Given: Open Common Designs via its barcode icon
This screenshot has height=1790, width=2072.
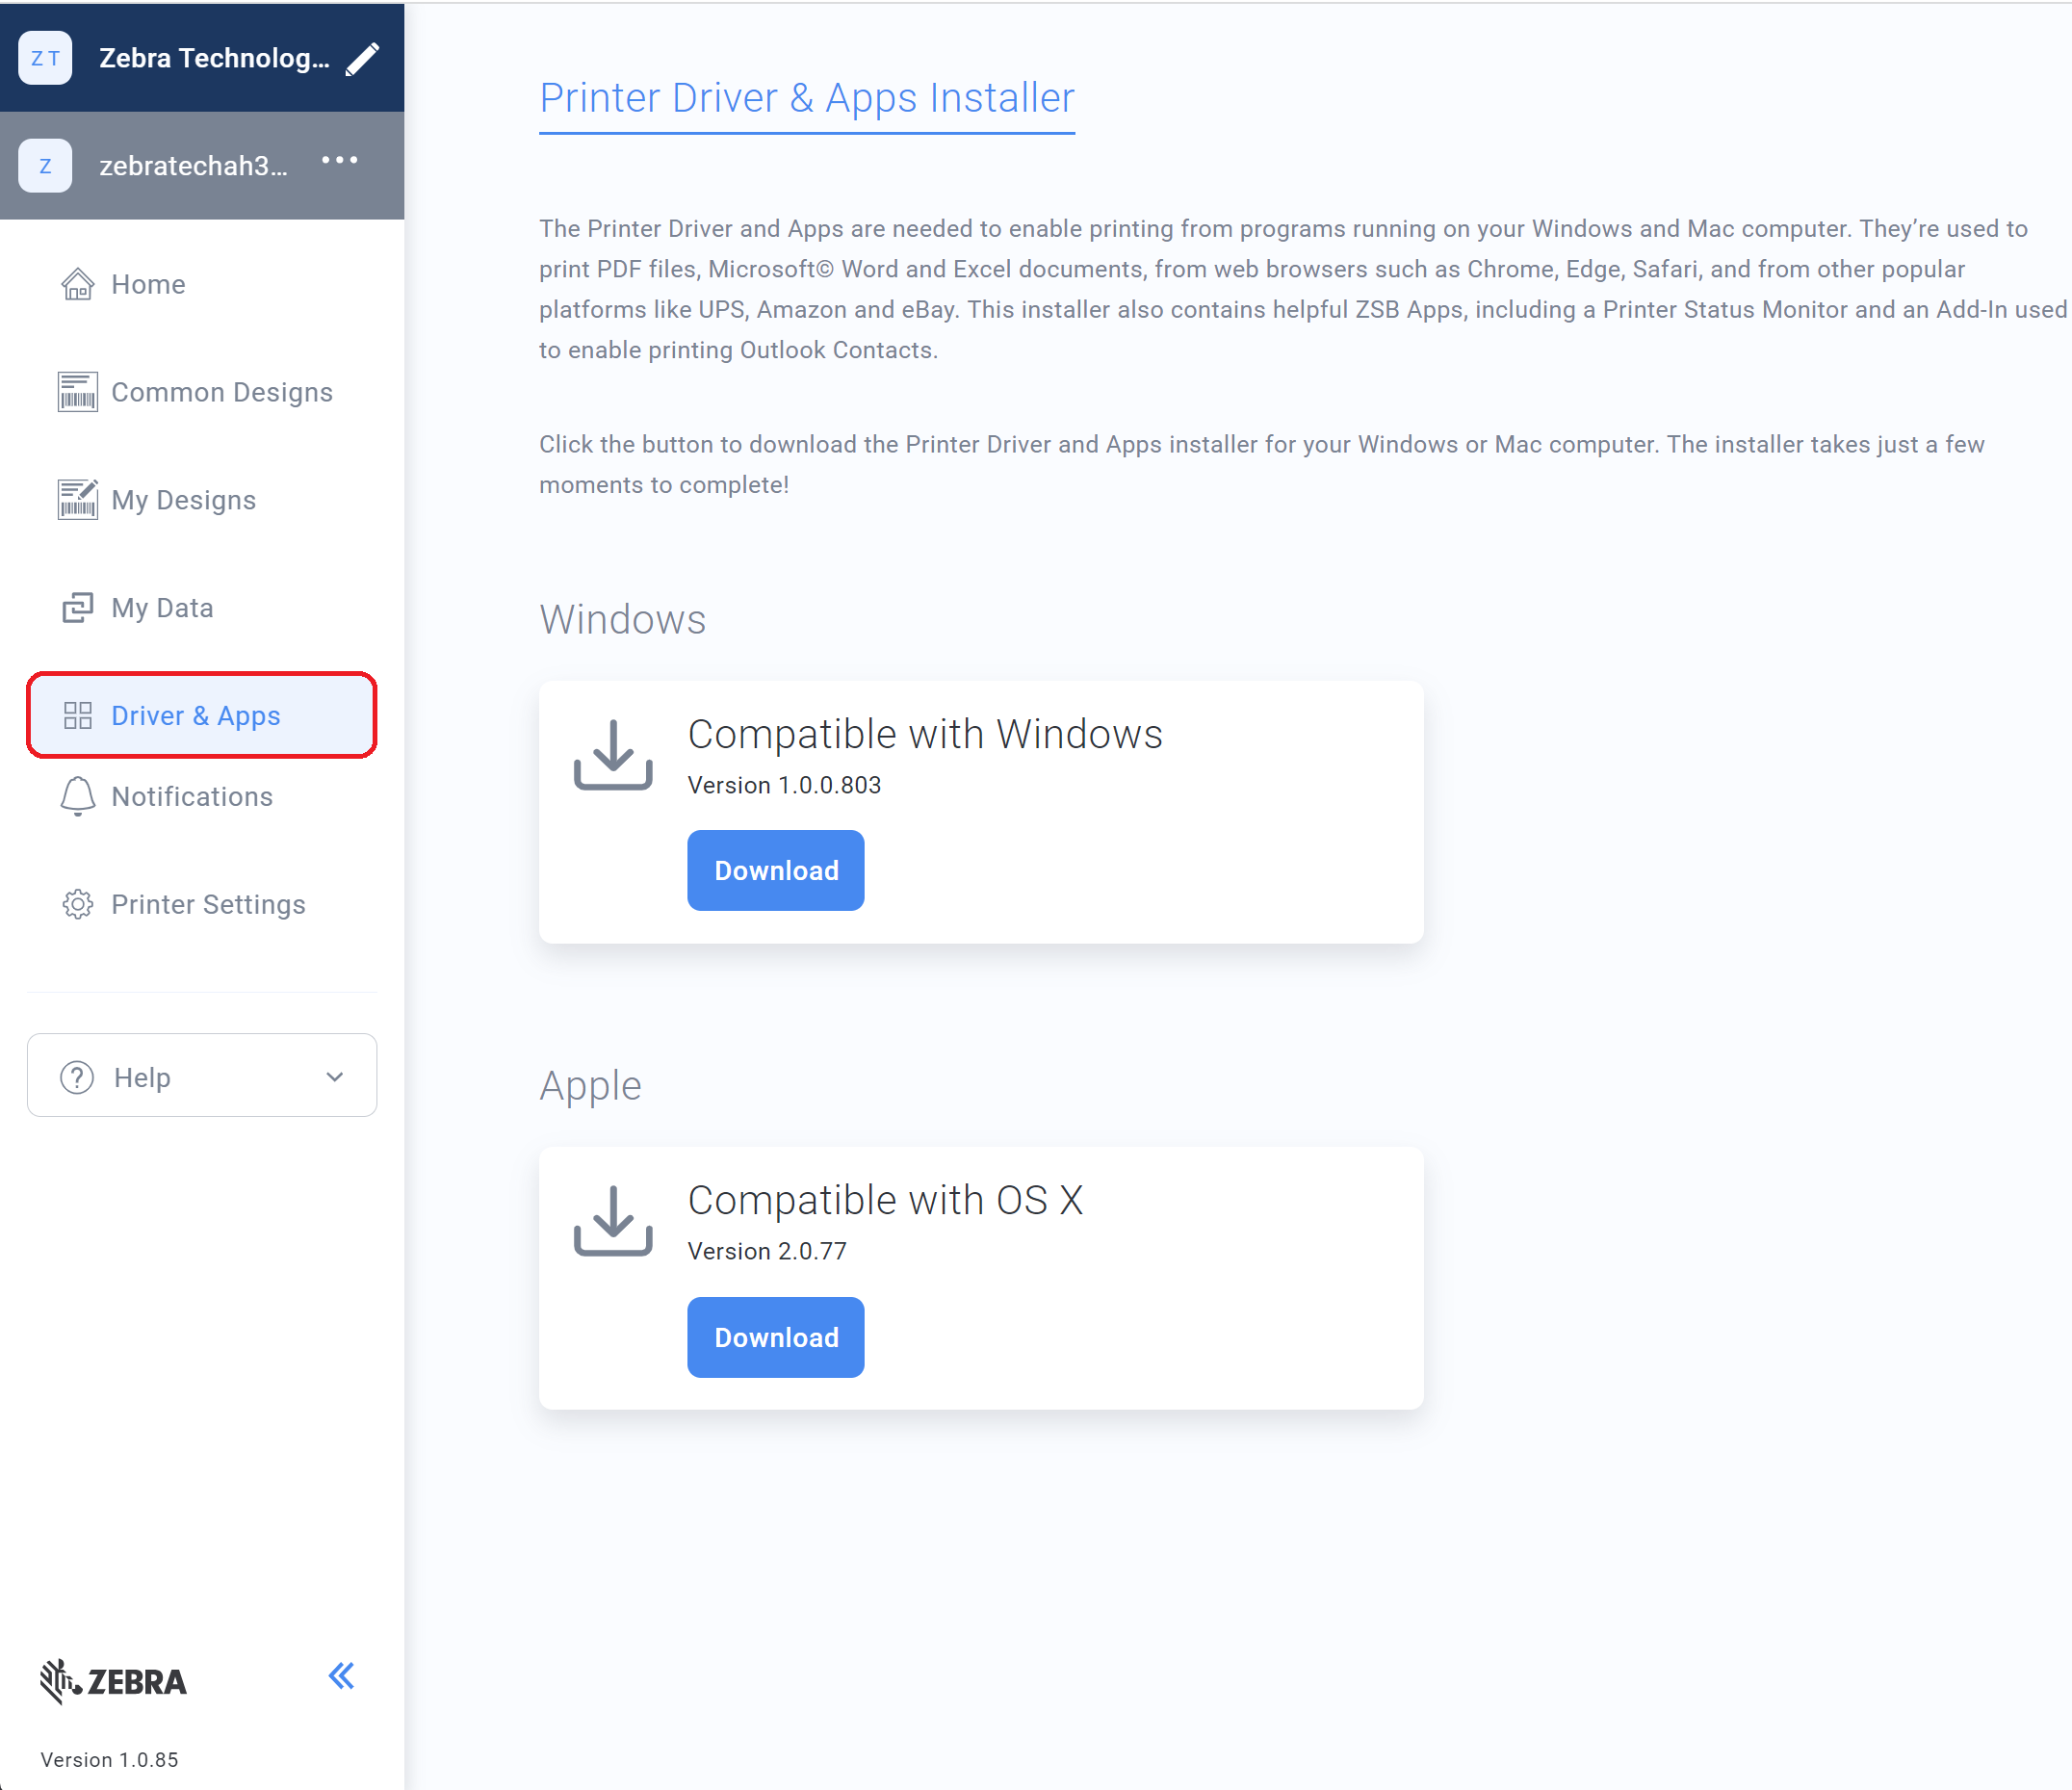Looking at the screenshot, I should (x=77, y=391).
